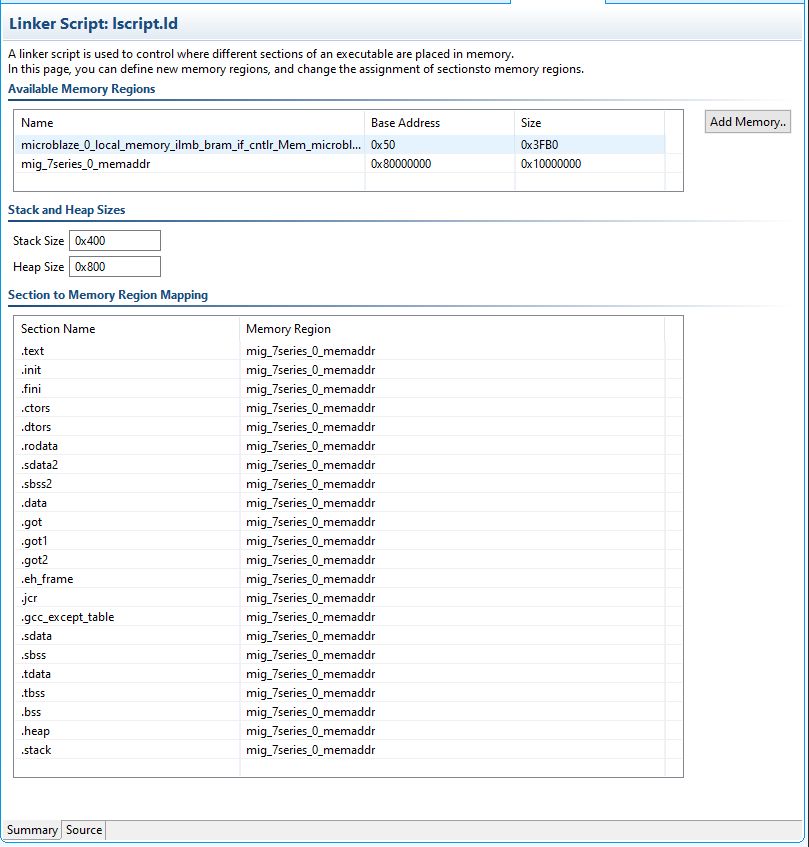The image size is (809, 847).
Task: Click memory region cell of .ctors row
Action: 311,408
